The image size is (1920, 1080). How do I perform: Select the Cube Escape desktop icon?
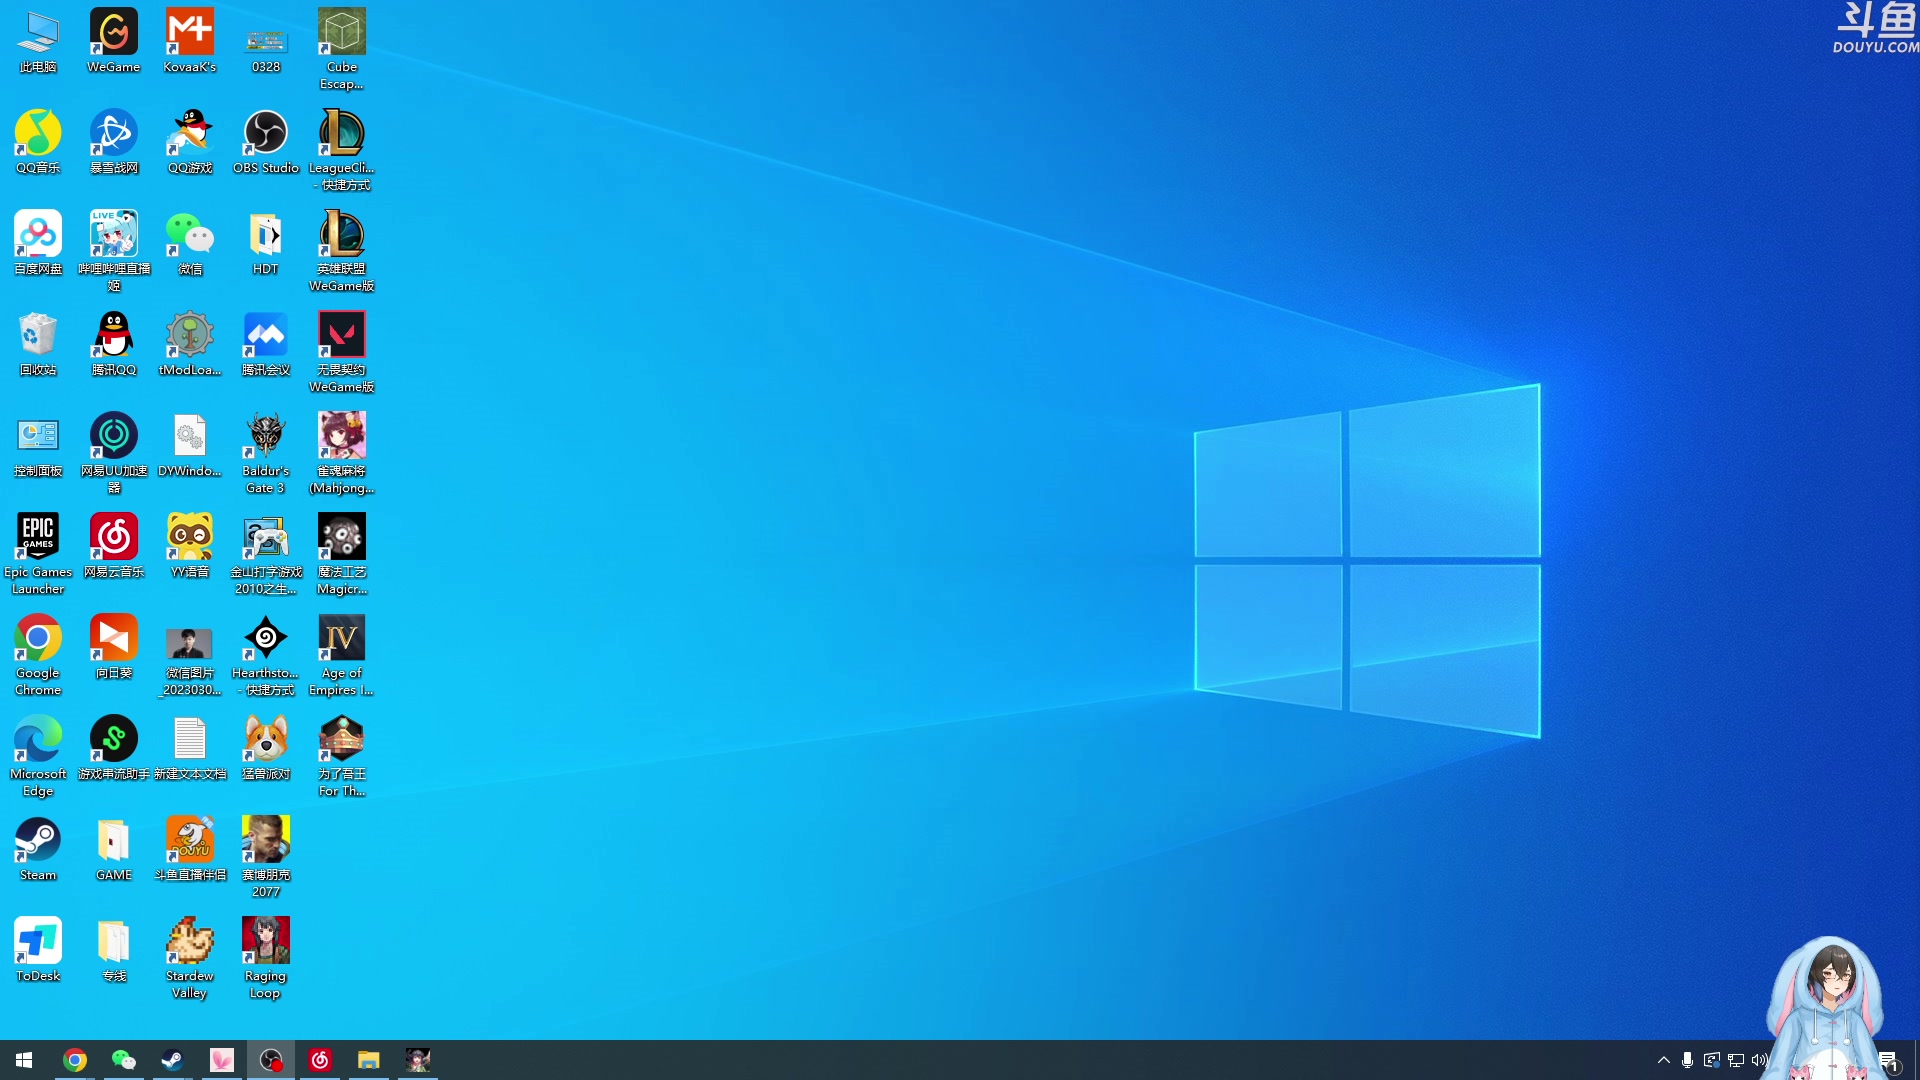tap(342, 49)
